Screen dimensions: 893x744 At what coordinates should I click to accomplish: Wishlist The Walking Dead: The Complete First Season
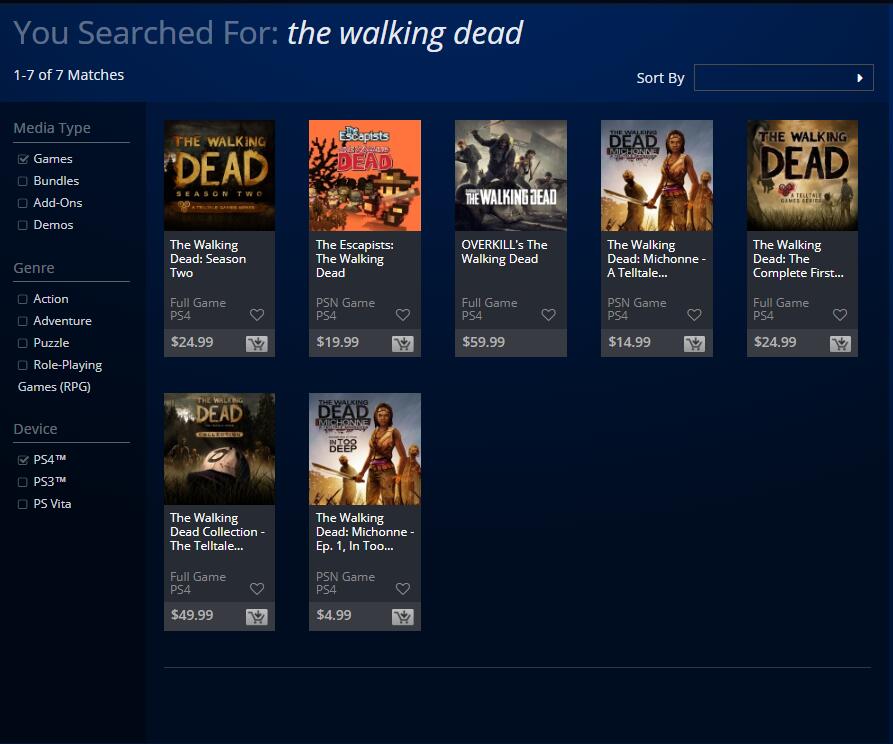(x=840, y=315)
